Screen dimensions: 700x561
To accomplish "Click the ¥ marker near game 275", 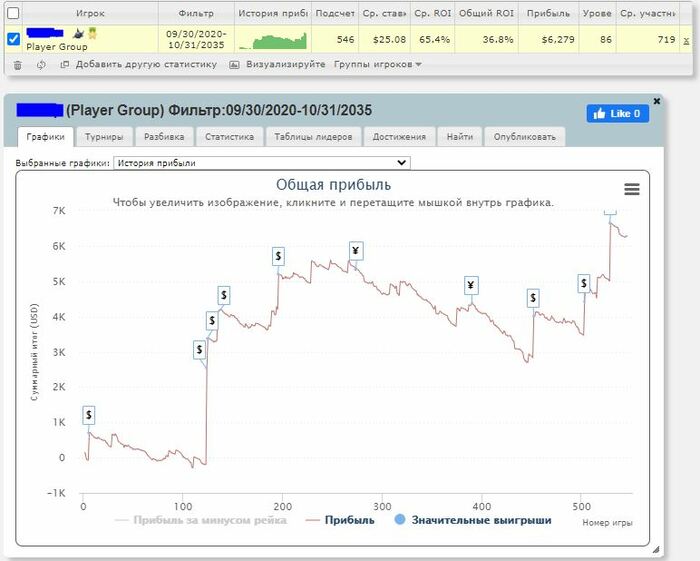I will 356,251.
